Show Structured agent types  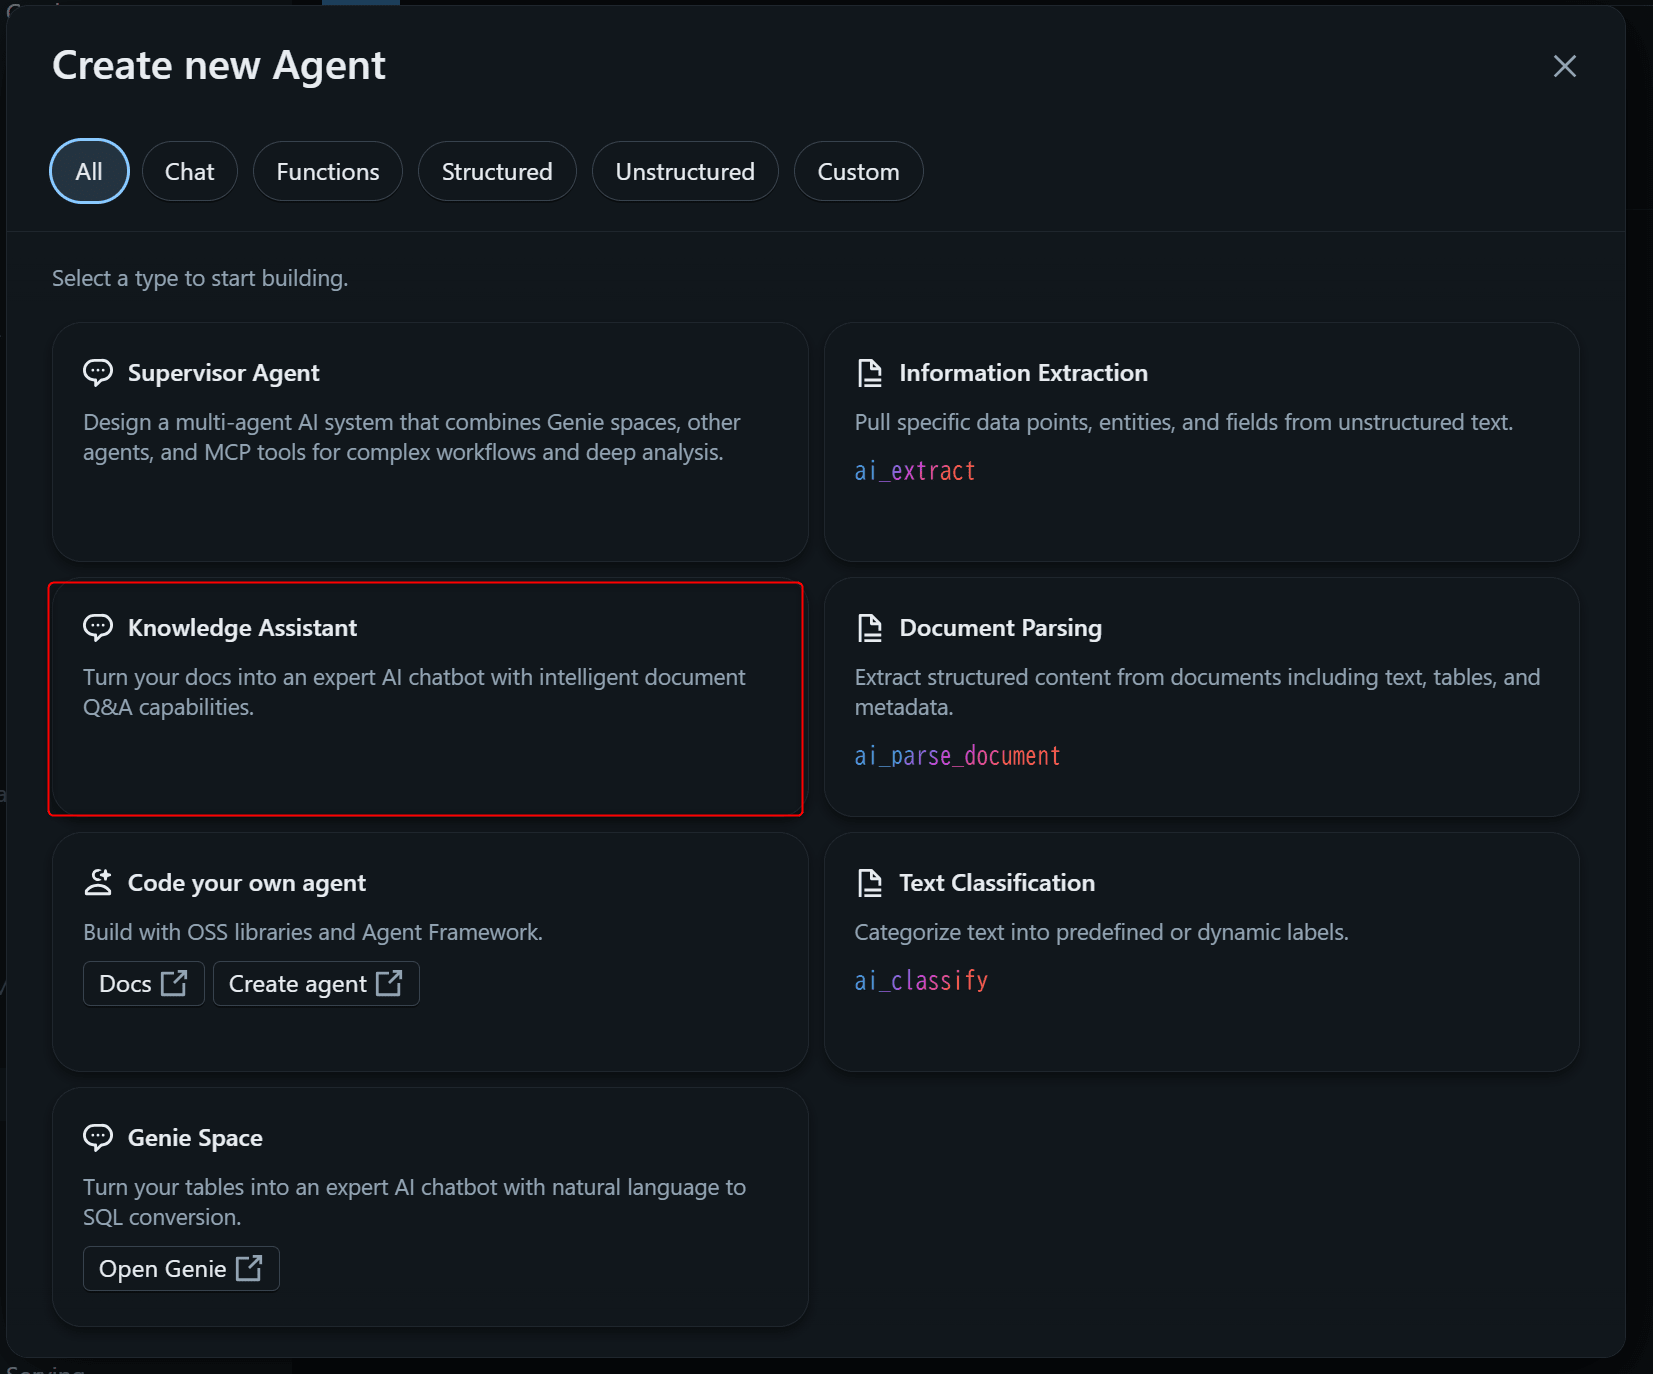tap(496, 172)
